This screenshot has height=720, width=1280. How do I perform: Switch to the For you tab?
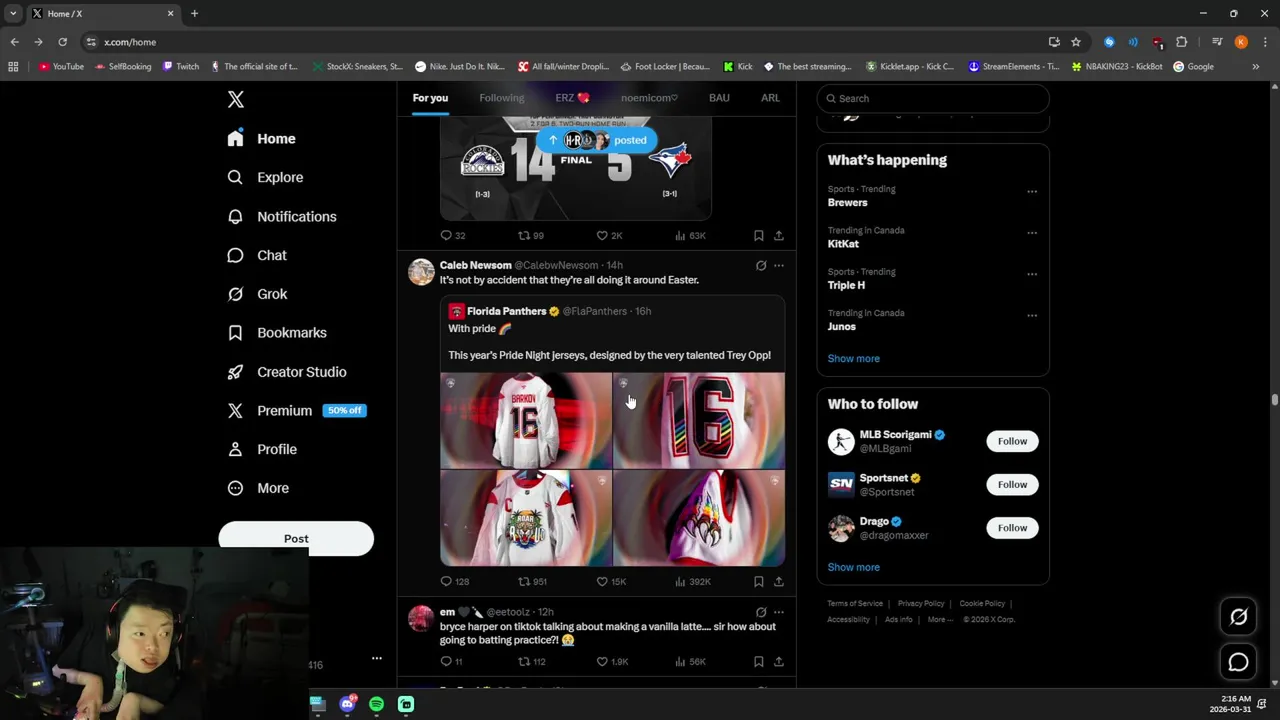[430, 98]
